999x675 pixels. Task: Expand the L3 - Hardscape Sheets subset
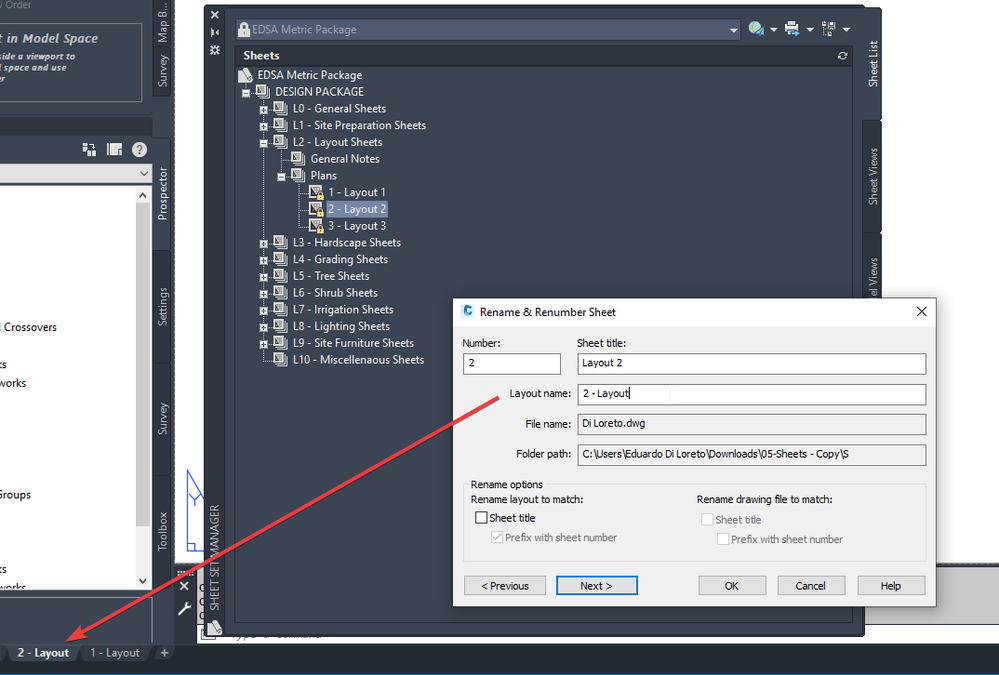263,243
